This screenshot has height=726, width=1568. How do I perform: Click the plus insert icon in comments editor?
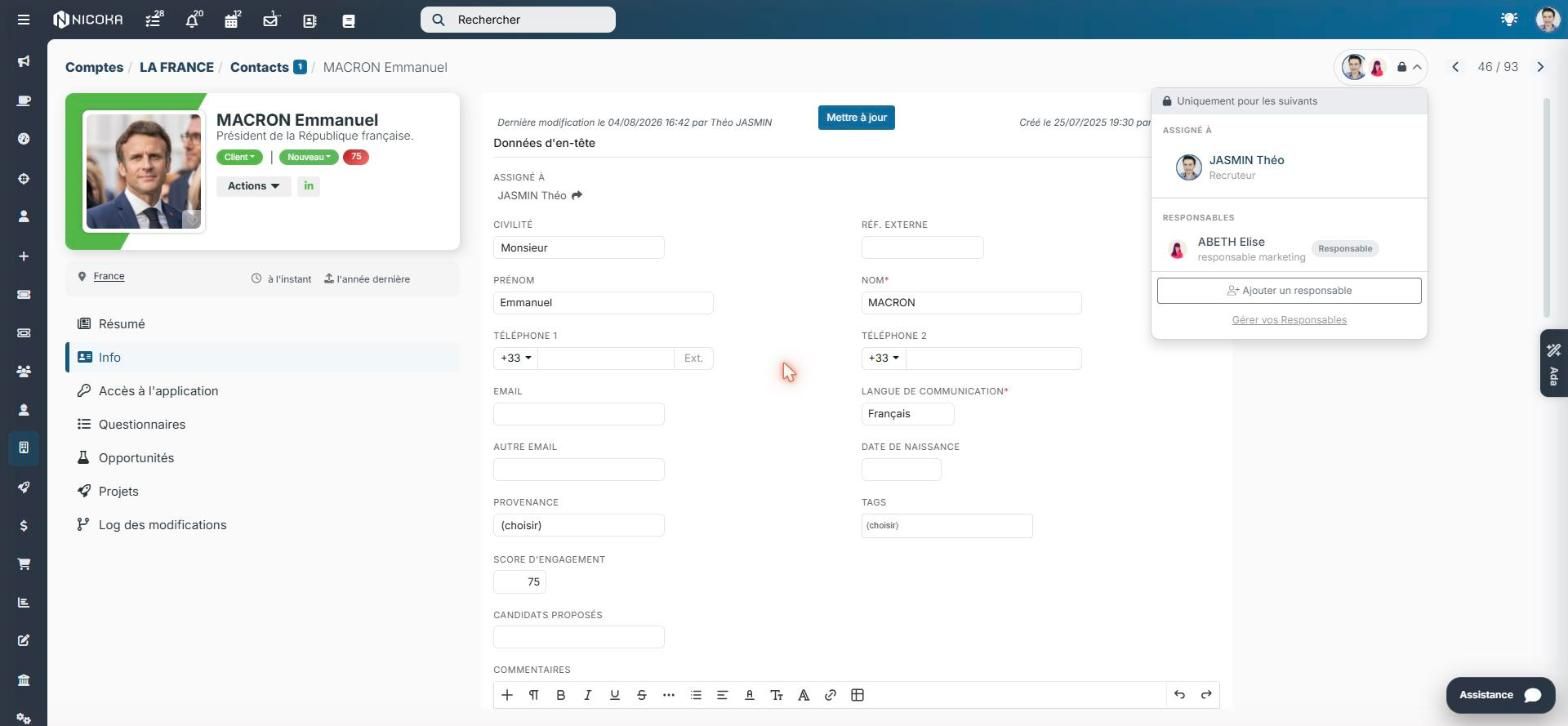click(x=507, y=695)
